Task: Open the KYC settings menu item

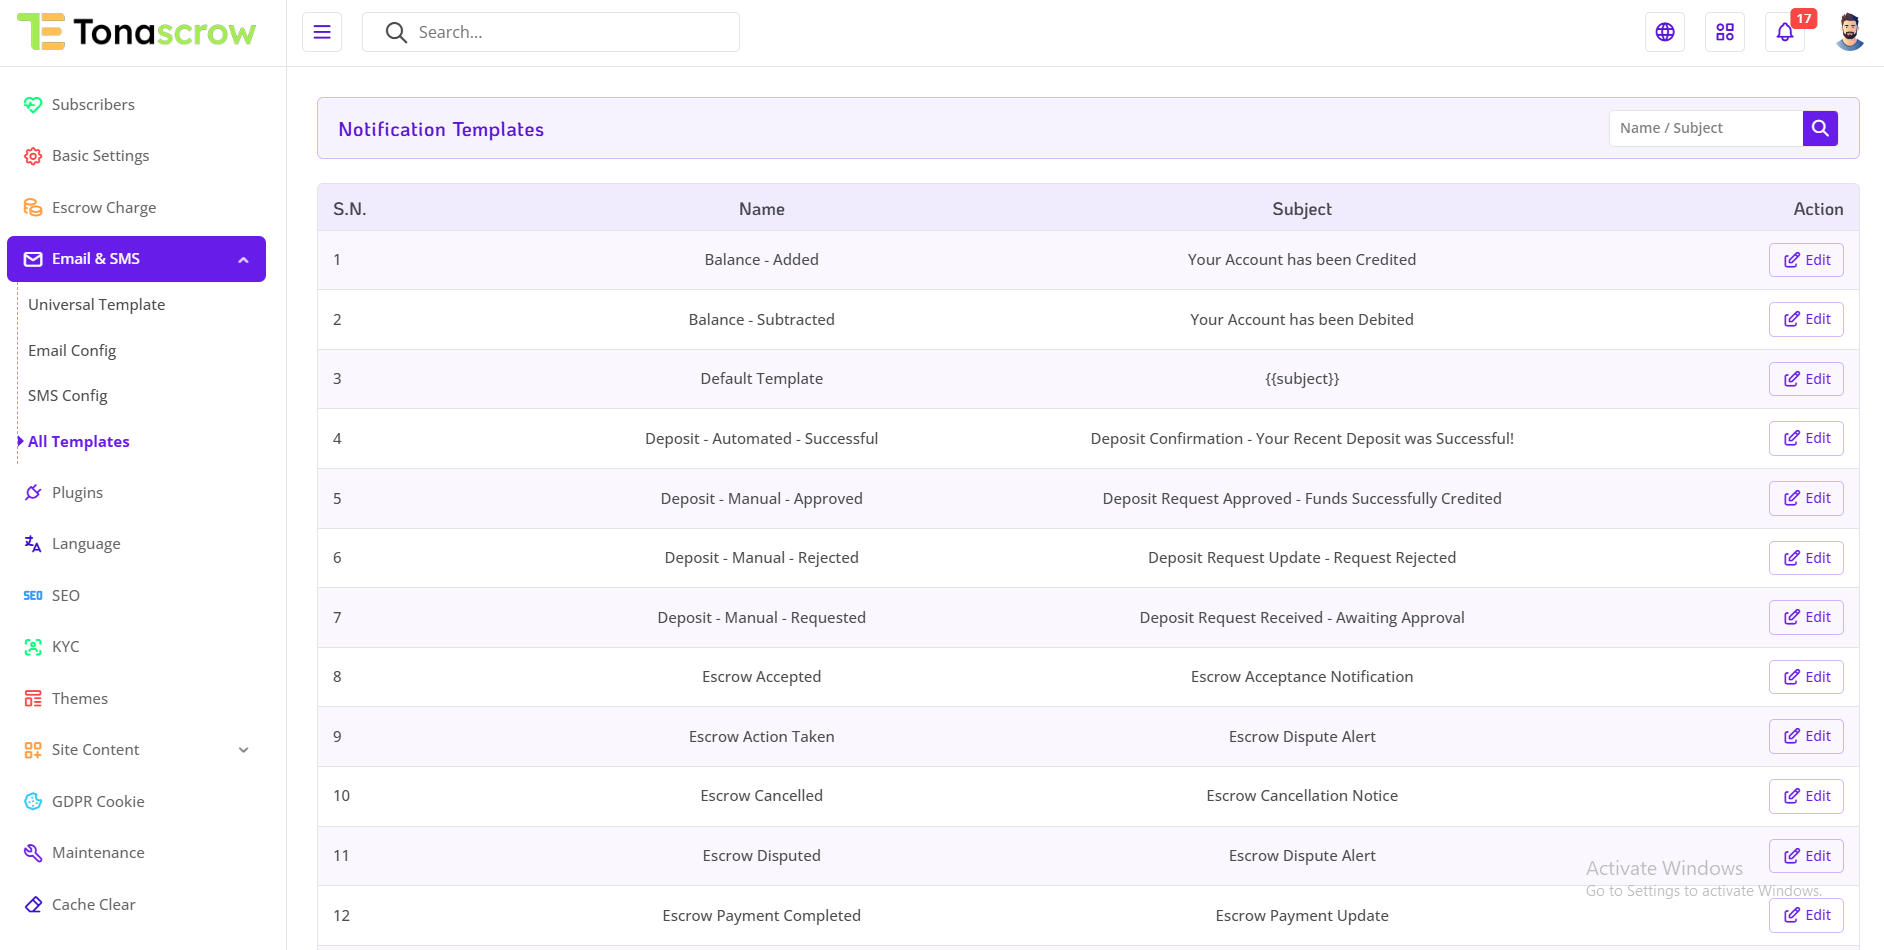Action: click(65, 647)
